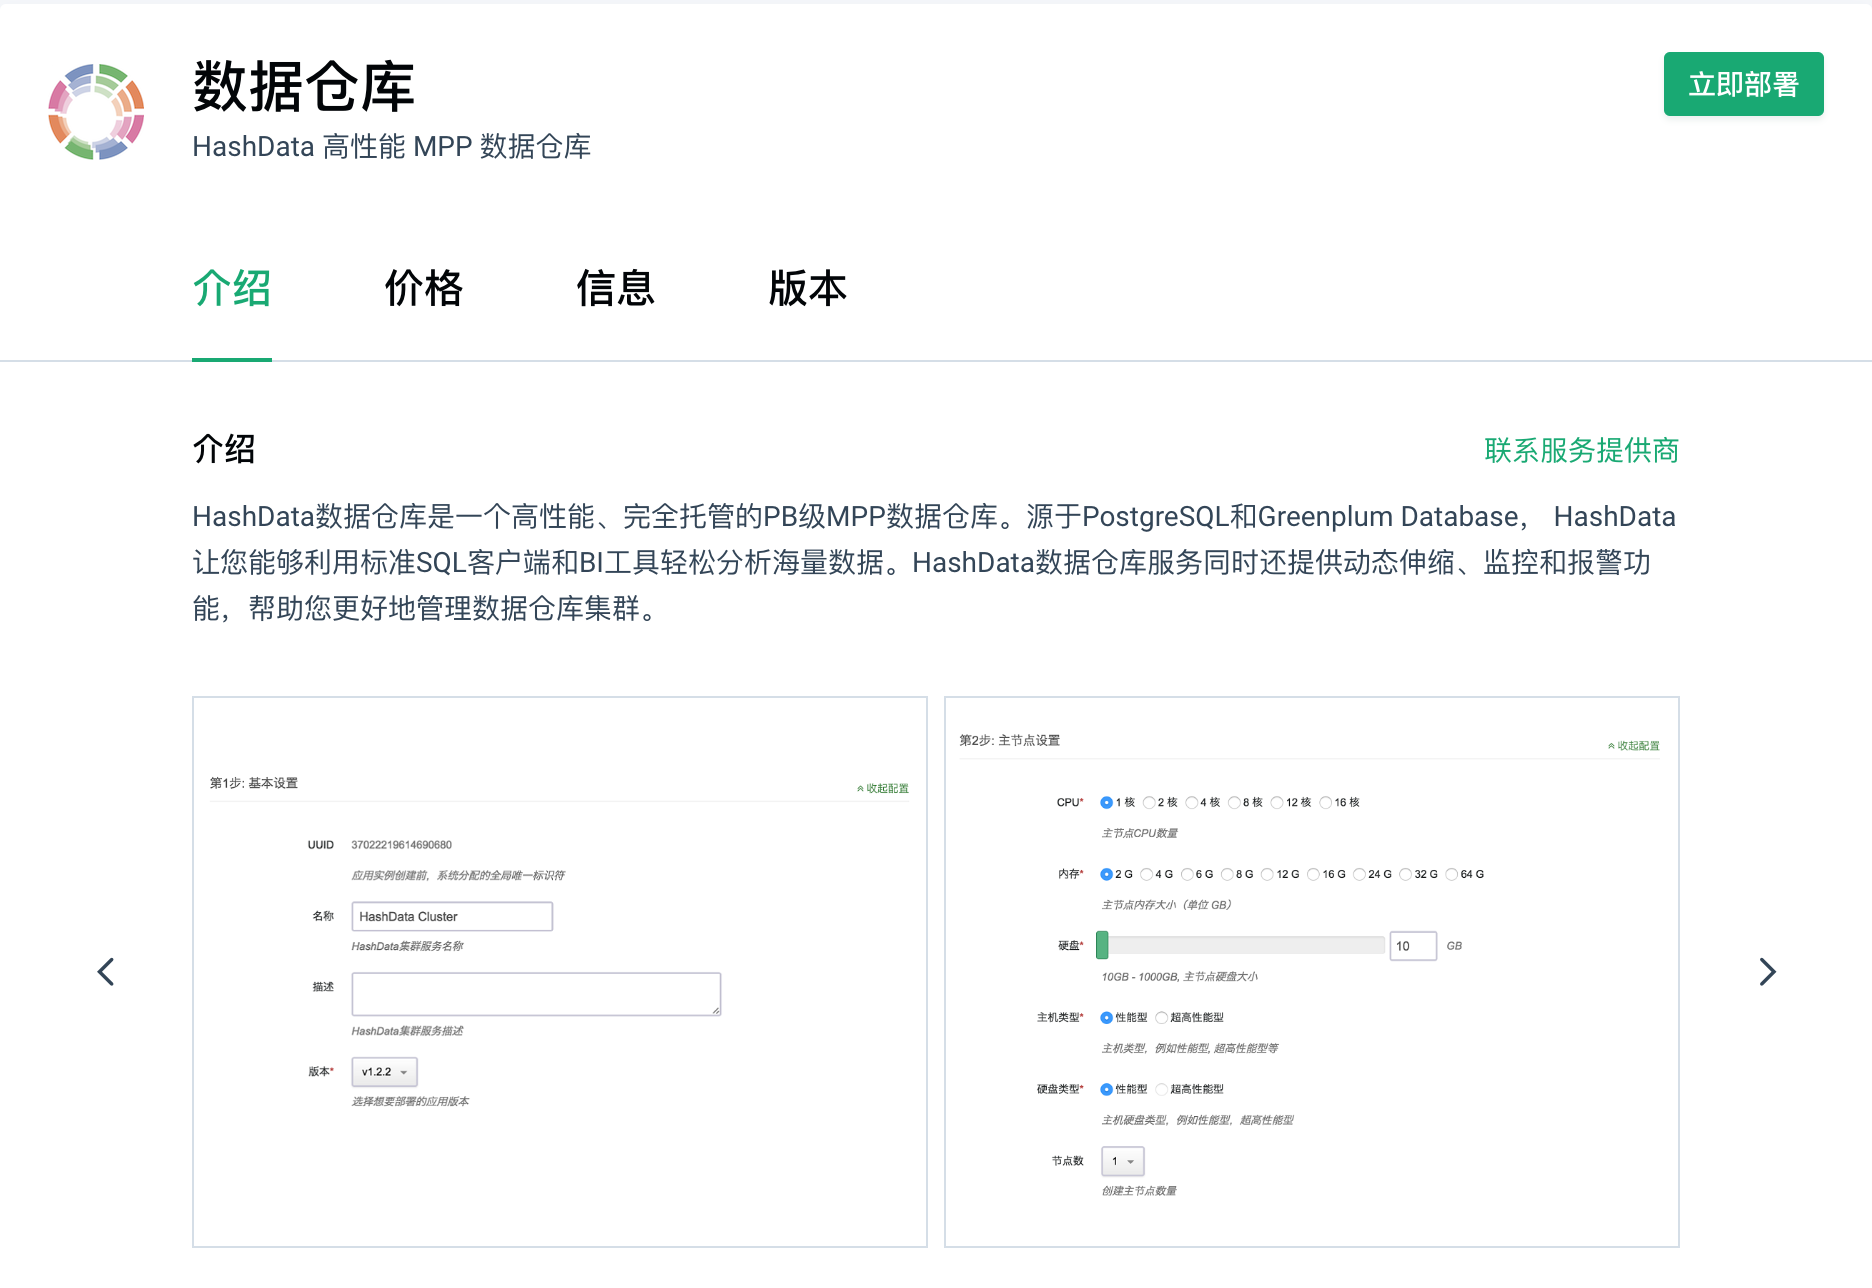The width and height of the screenshot is (1872, 1288).
Task: Open the 版本 tab
Action: [808, 289]
